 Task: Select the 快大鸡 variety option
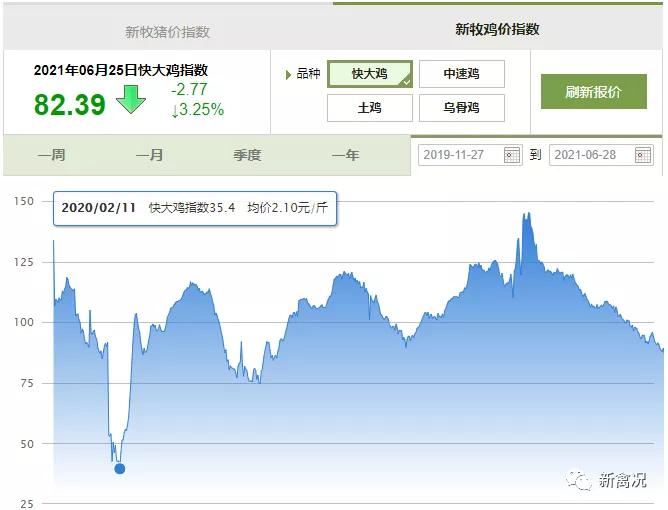coord(370,74)
